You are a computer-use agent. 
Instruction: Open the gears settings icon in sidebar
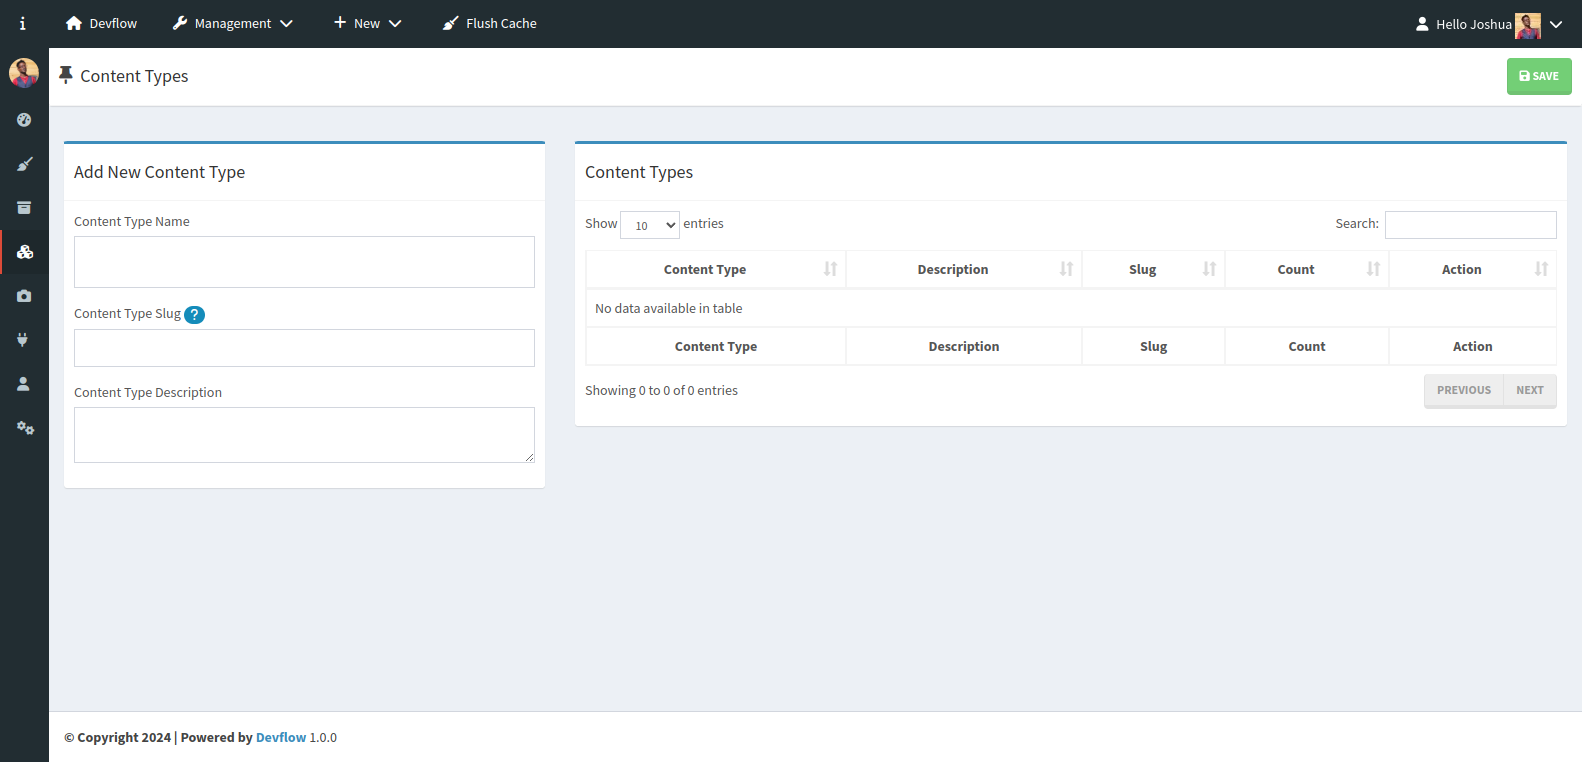24,428
